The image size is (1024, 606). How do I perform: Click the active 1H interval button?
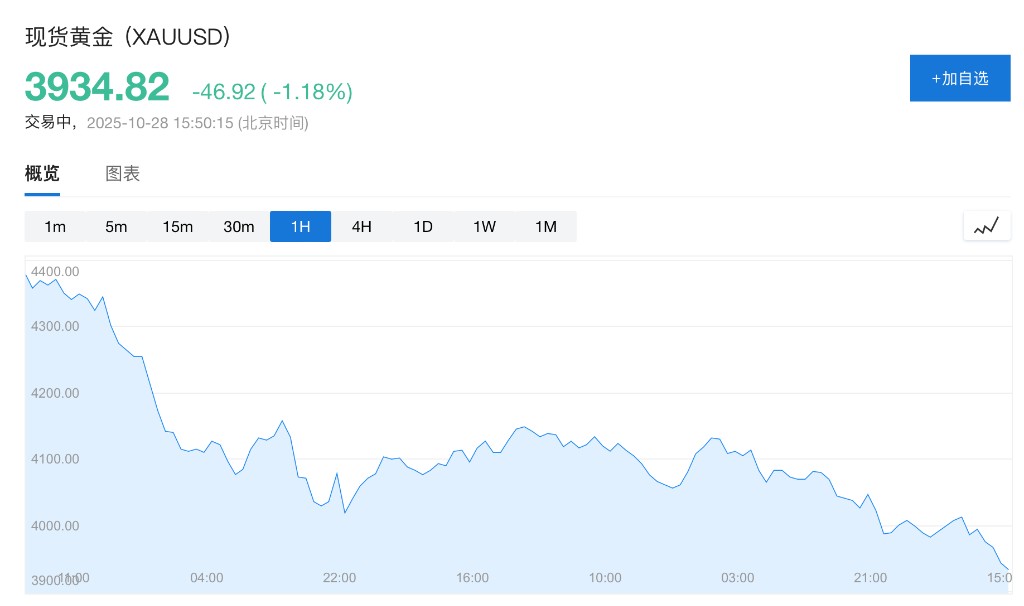(300, 226)
